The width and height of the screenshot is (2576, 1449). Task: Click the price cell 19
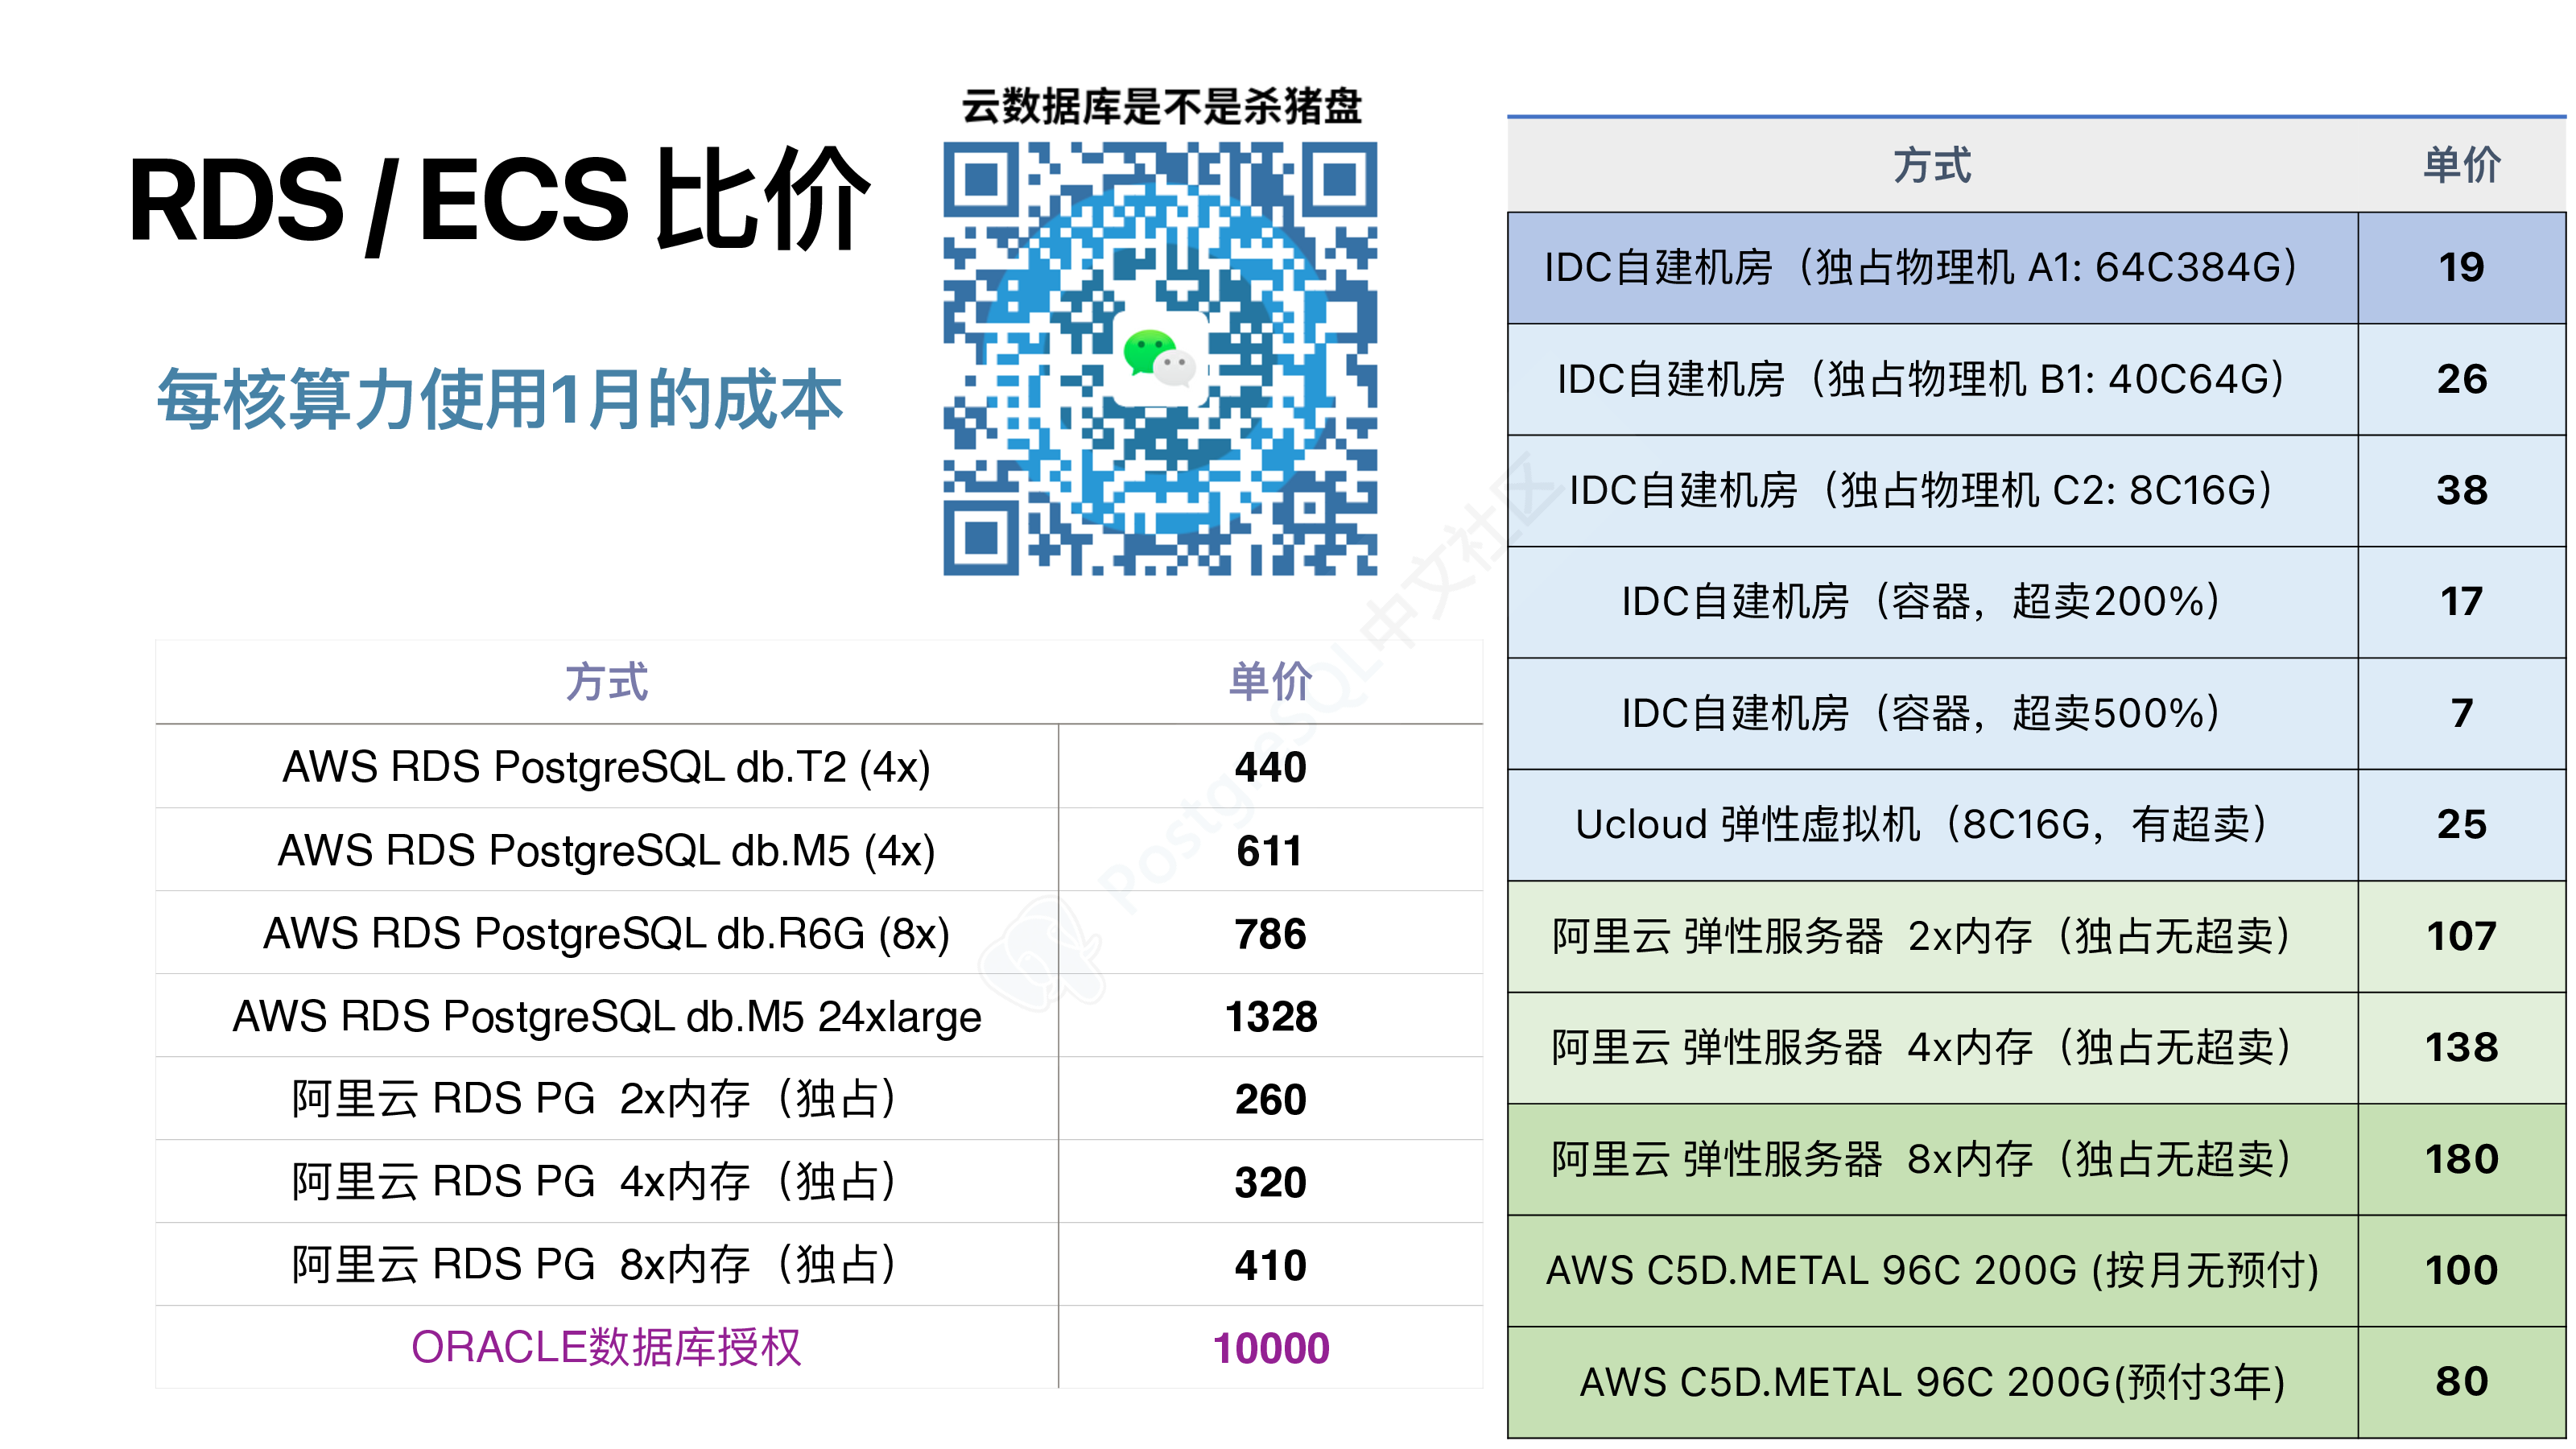click(x=2461, y=267)
